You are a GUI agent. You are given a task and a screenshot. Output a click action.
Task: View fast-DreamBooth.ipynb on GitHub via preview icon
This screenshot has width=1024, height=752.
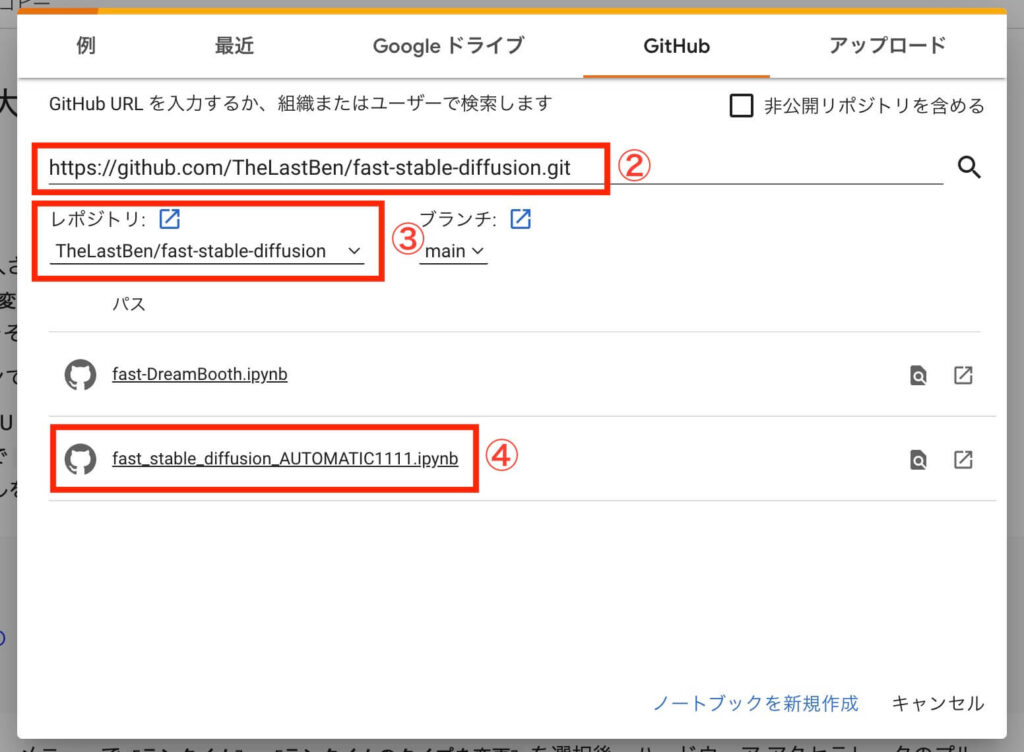click(x=918, y=375)
